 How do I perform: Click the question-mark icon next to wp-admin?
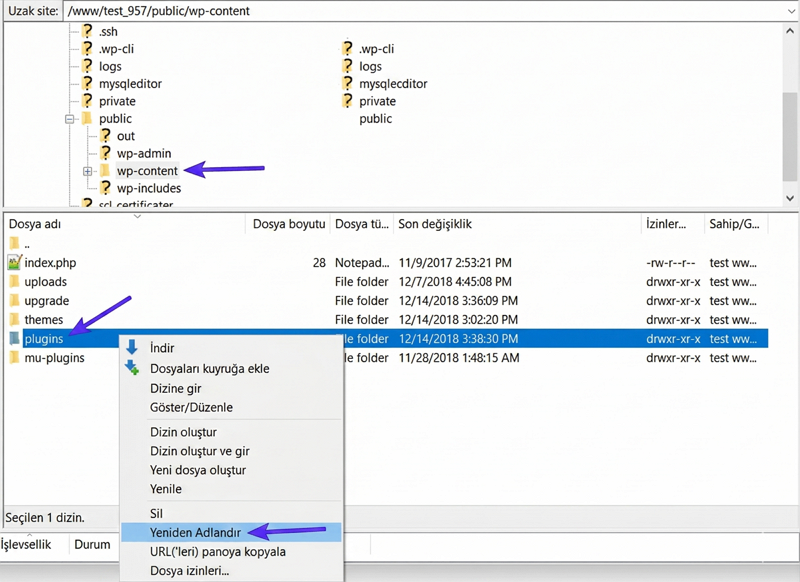pyautogui.click(x=105, y=153)
